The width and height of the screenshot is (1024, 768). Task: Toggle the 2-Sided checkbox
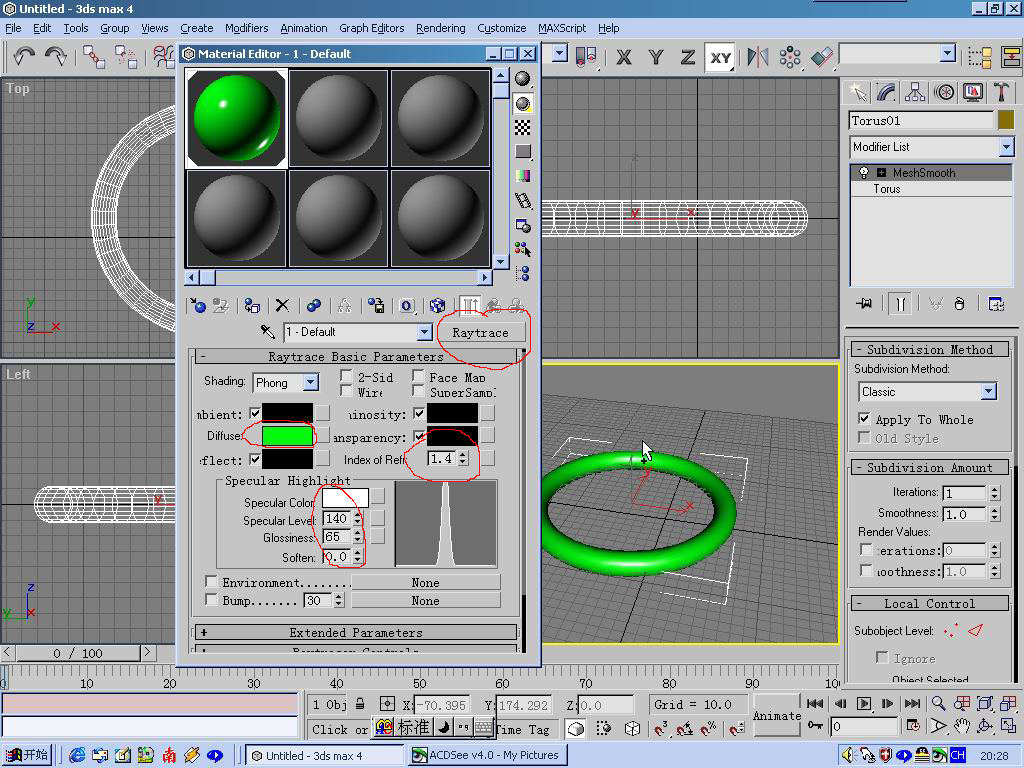[347, 376]
